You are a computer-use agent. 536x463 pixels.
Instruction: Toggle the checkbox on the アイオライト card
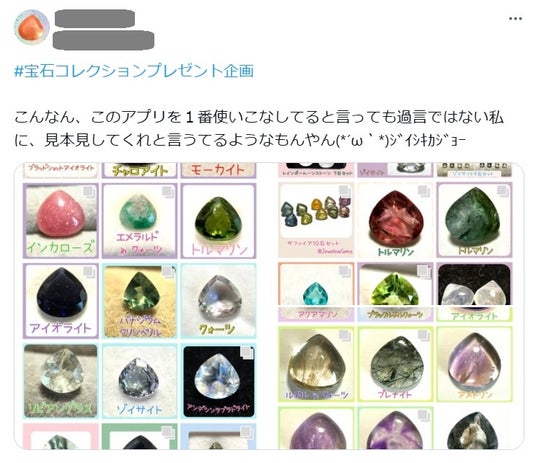point(89,272)
